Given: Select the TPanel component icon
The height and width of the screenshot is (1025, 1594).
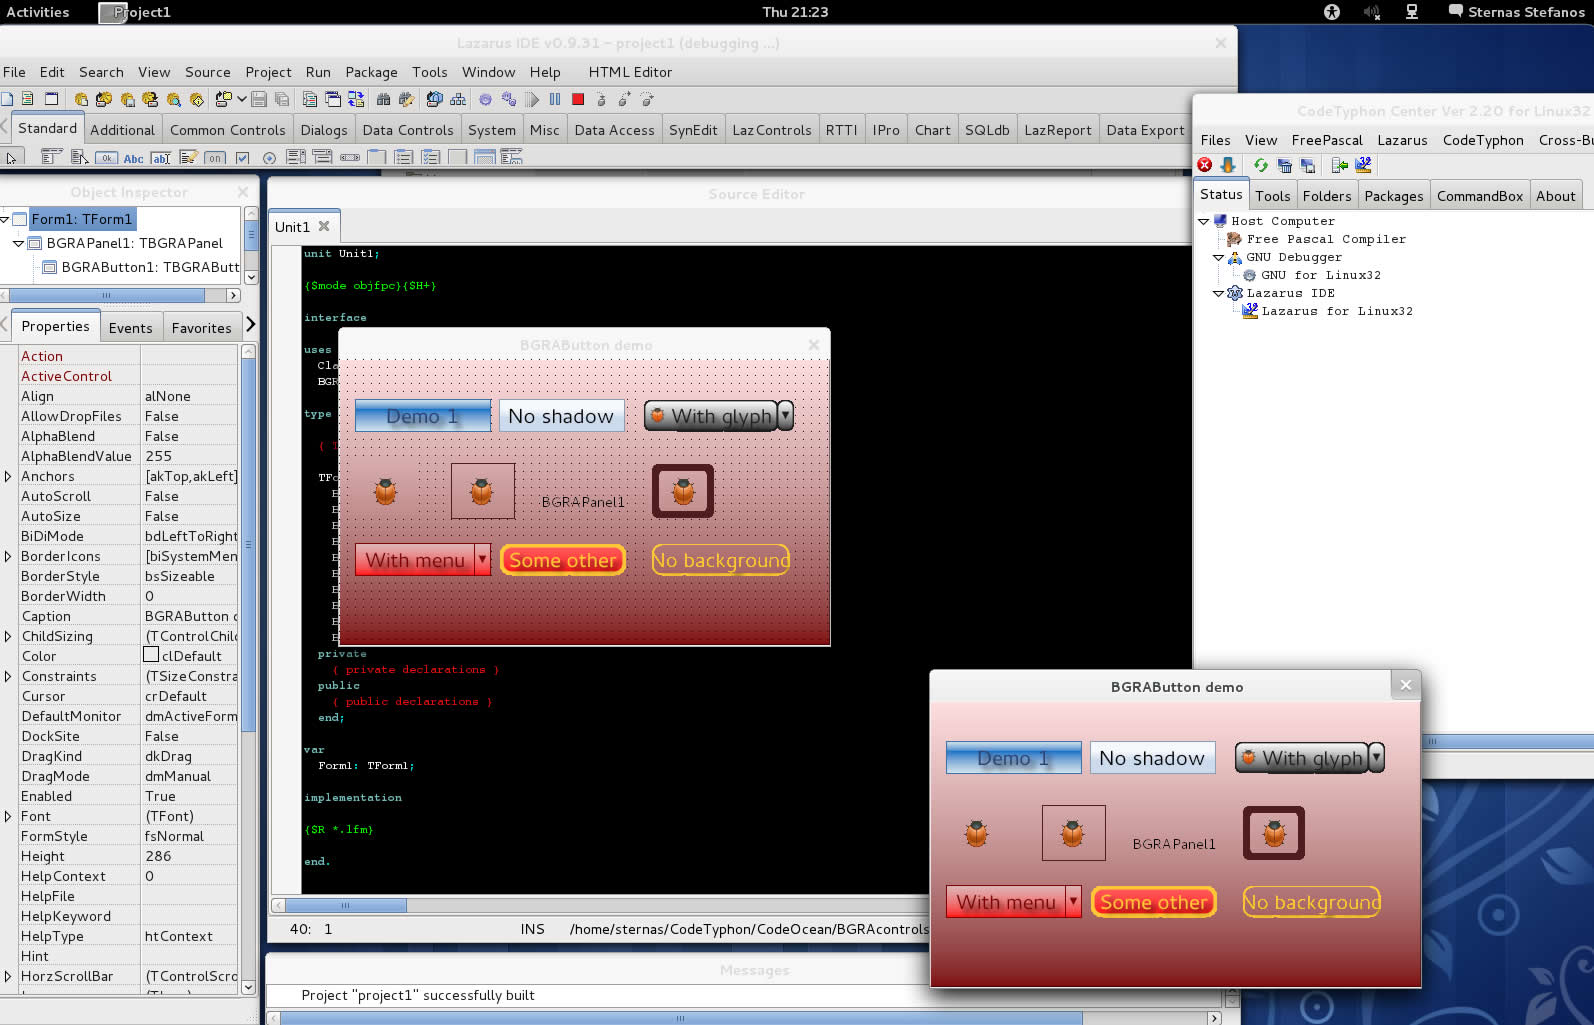Looking at the screenshot, I should [458, 157].
